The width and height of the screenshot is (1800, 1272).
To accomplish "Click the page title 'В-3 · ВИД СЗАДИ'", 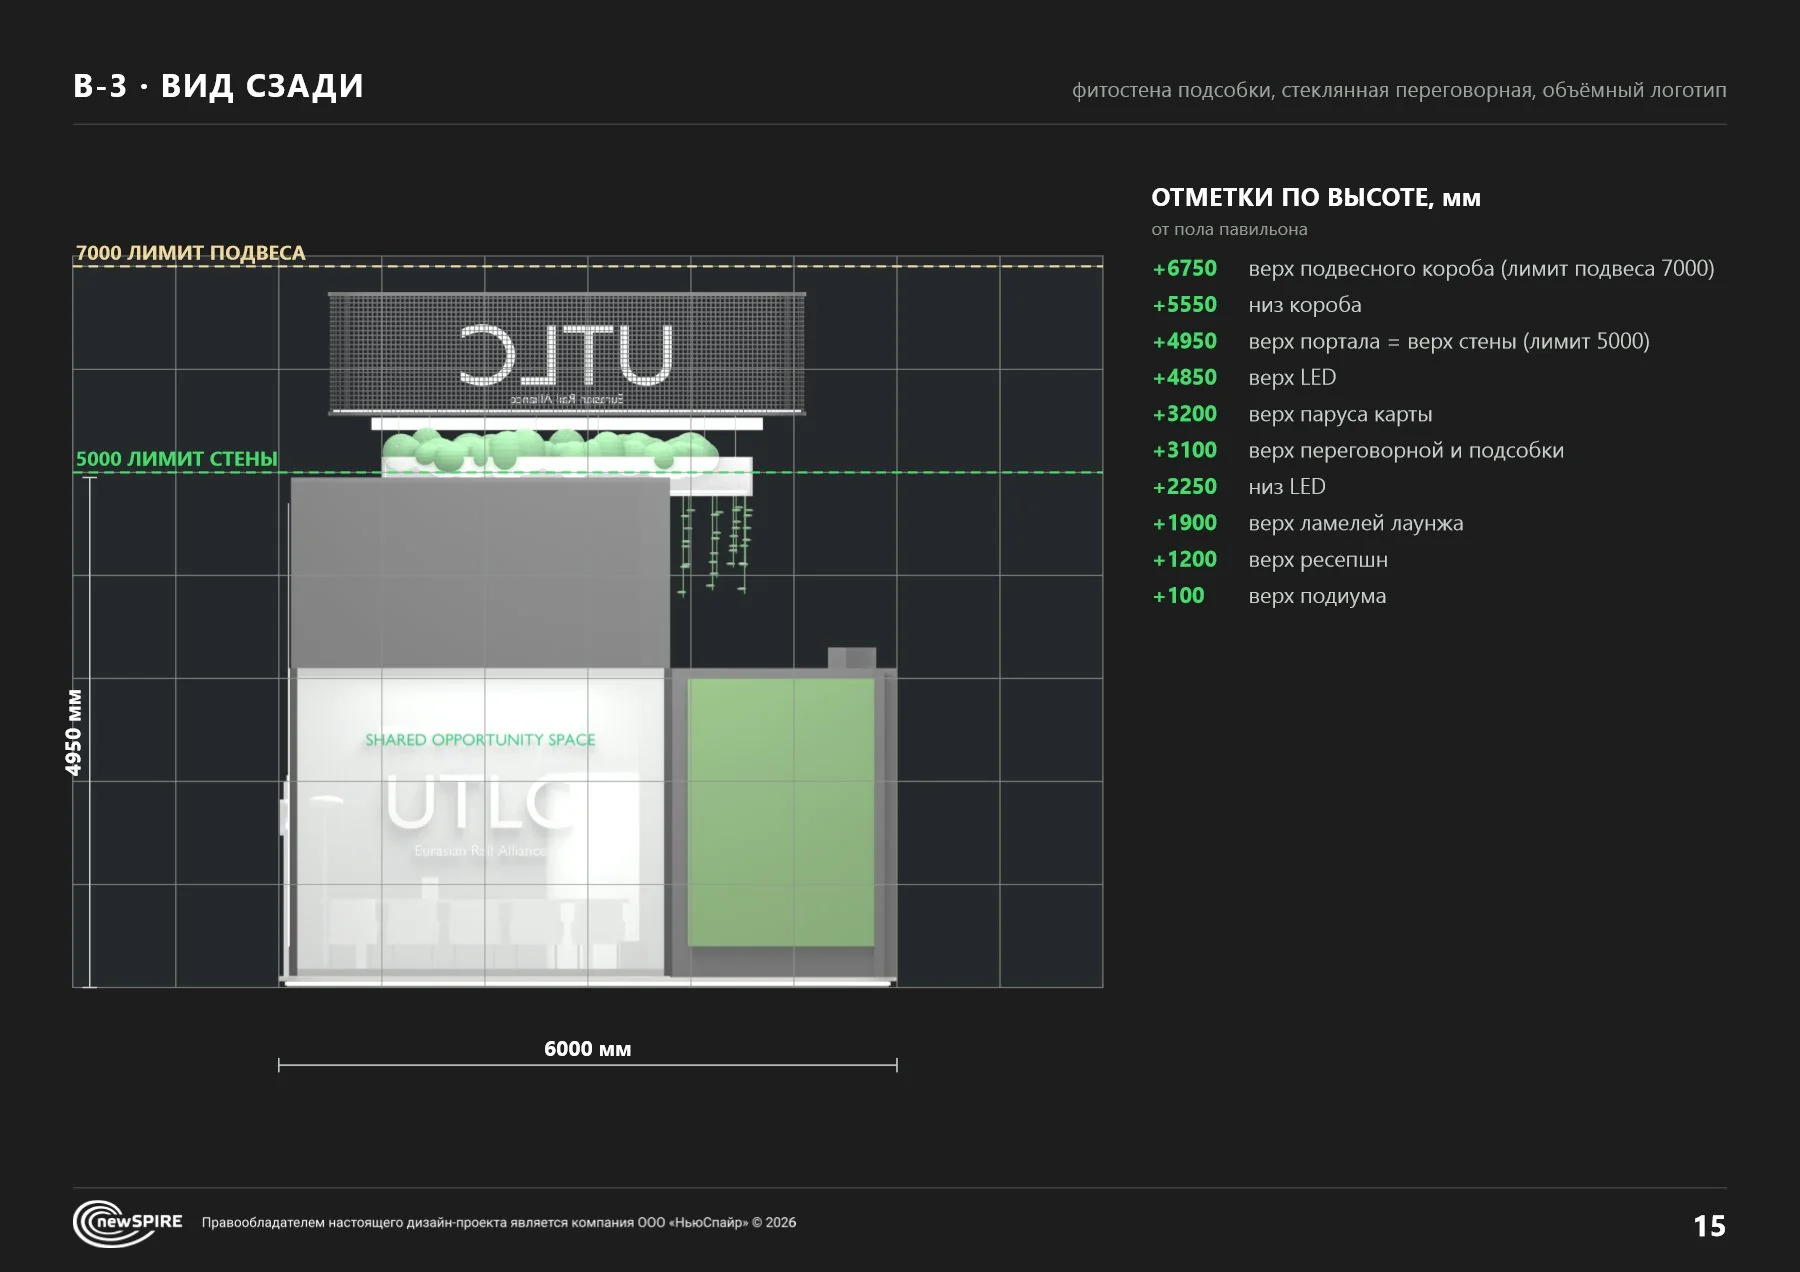I will pyautogui.click(x=218, y=87).
